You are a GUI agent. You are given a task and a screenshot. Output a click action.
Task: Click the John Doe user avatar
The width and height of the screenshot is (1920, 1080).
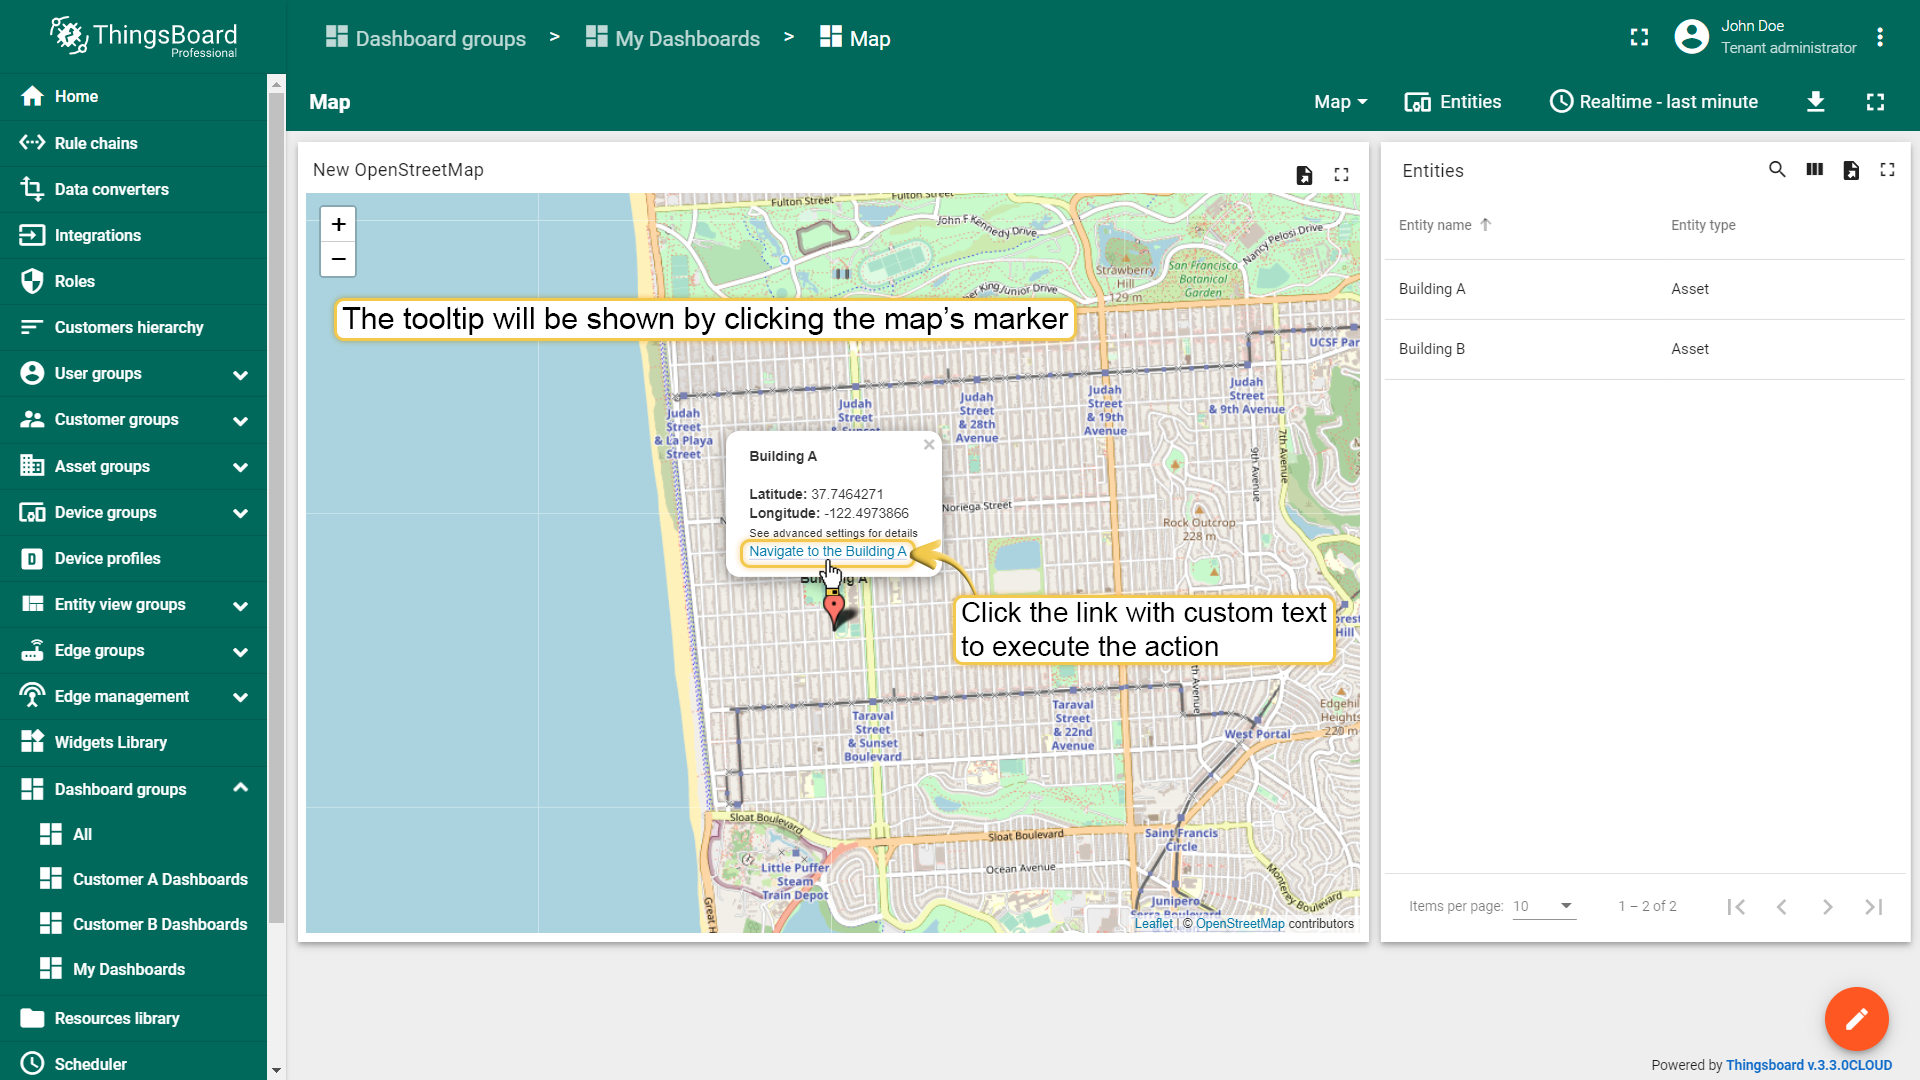click(1691, 37)
